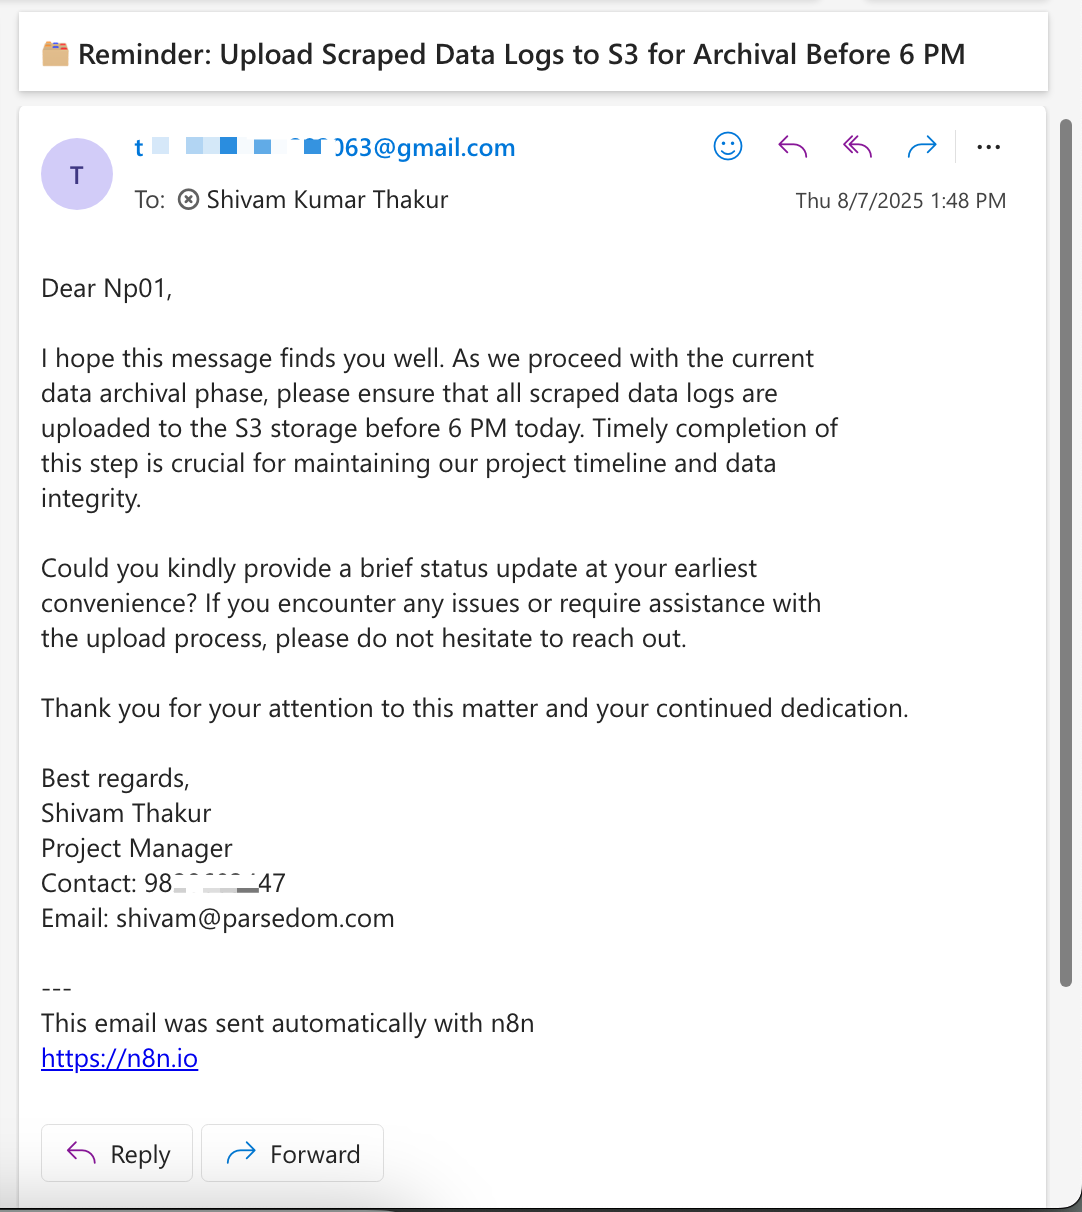The image size is (1082, 1212).
Task: Open the more actions ellipsis menu
Action: 988,147
